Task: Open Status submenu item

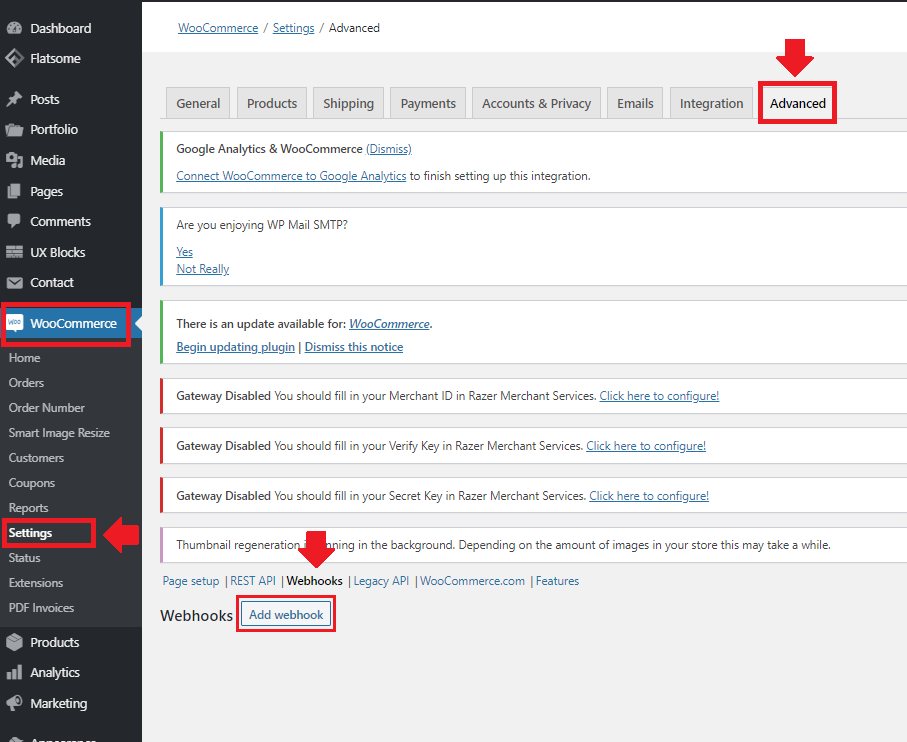Action: [24, 558]
